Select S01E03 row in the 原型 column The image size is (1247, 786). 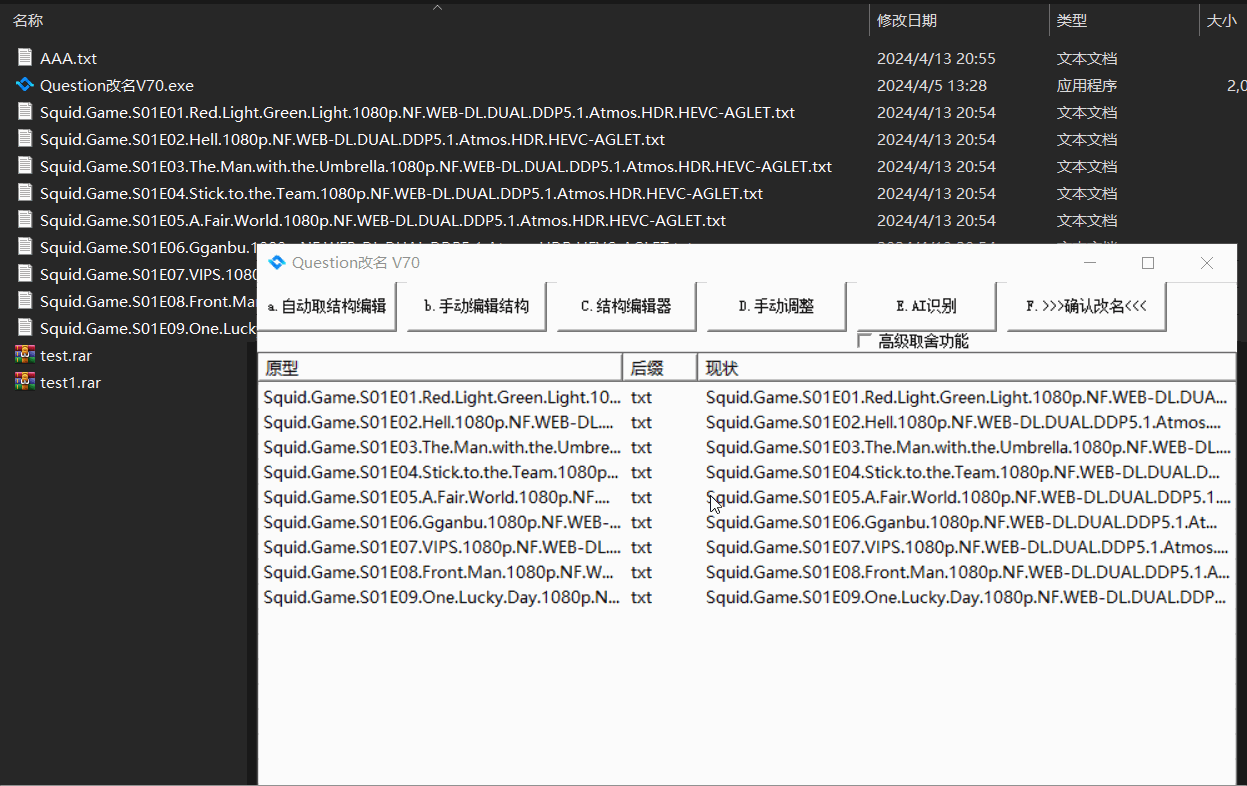(442, 447)
